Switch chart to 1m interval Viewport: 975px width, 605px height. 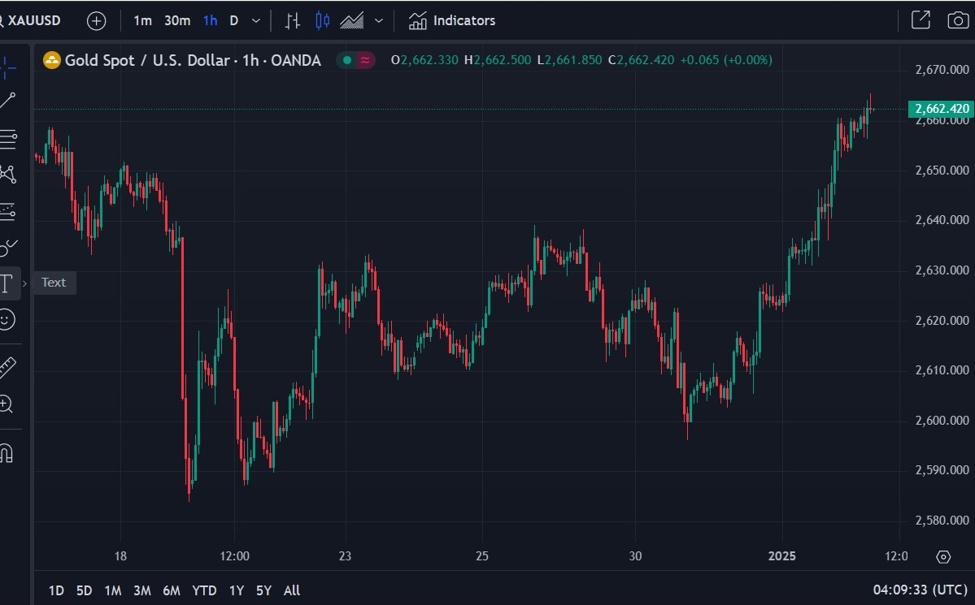[142, 20]
